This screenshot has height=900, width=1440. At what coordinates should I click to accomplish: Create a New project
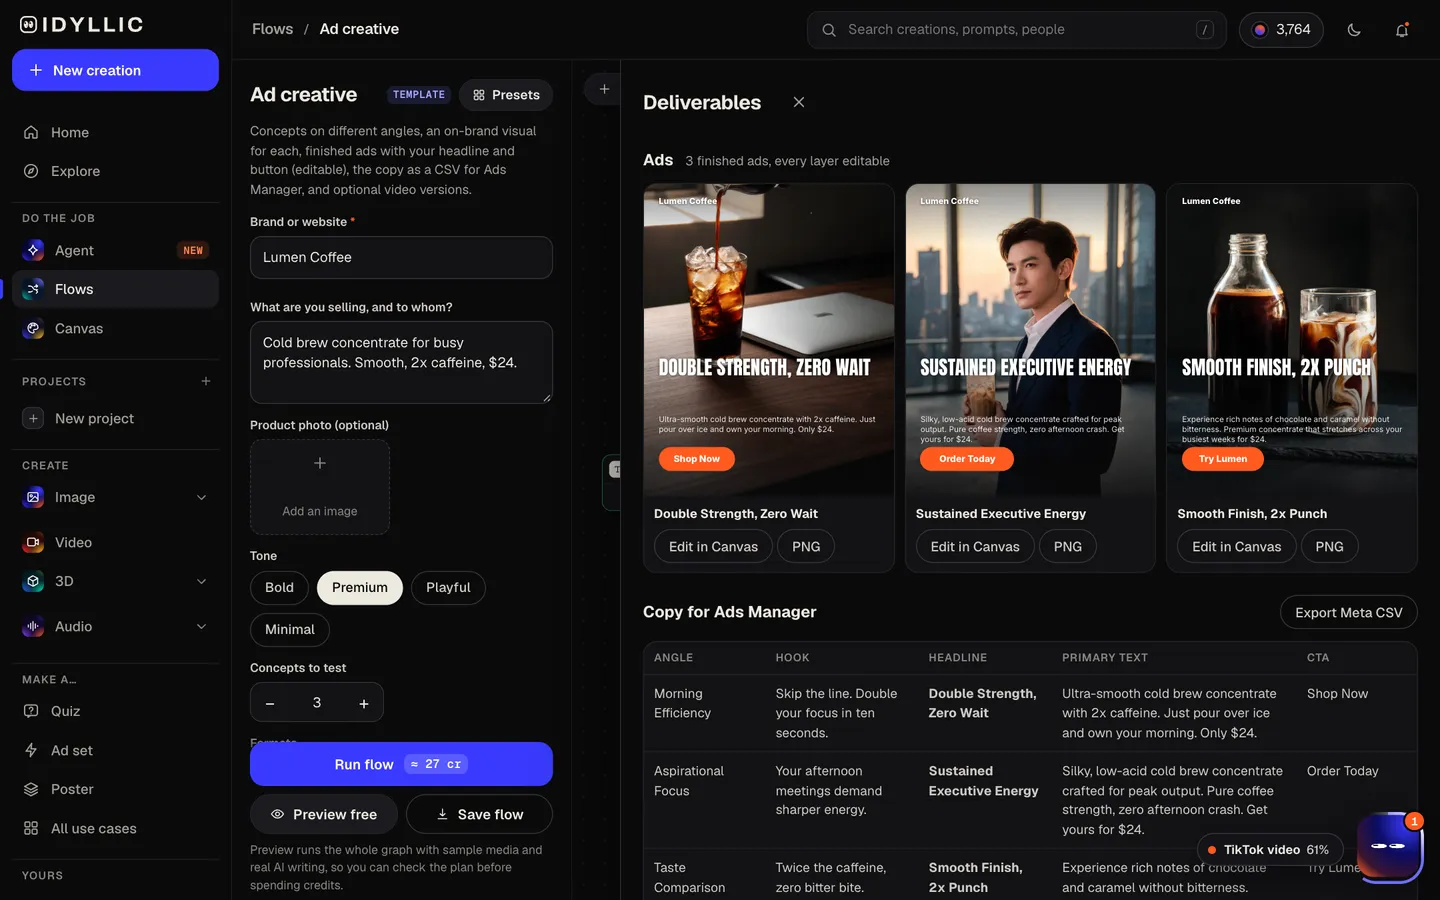115,418
